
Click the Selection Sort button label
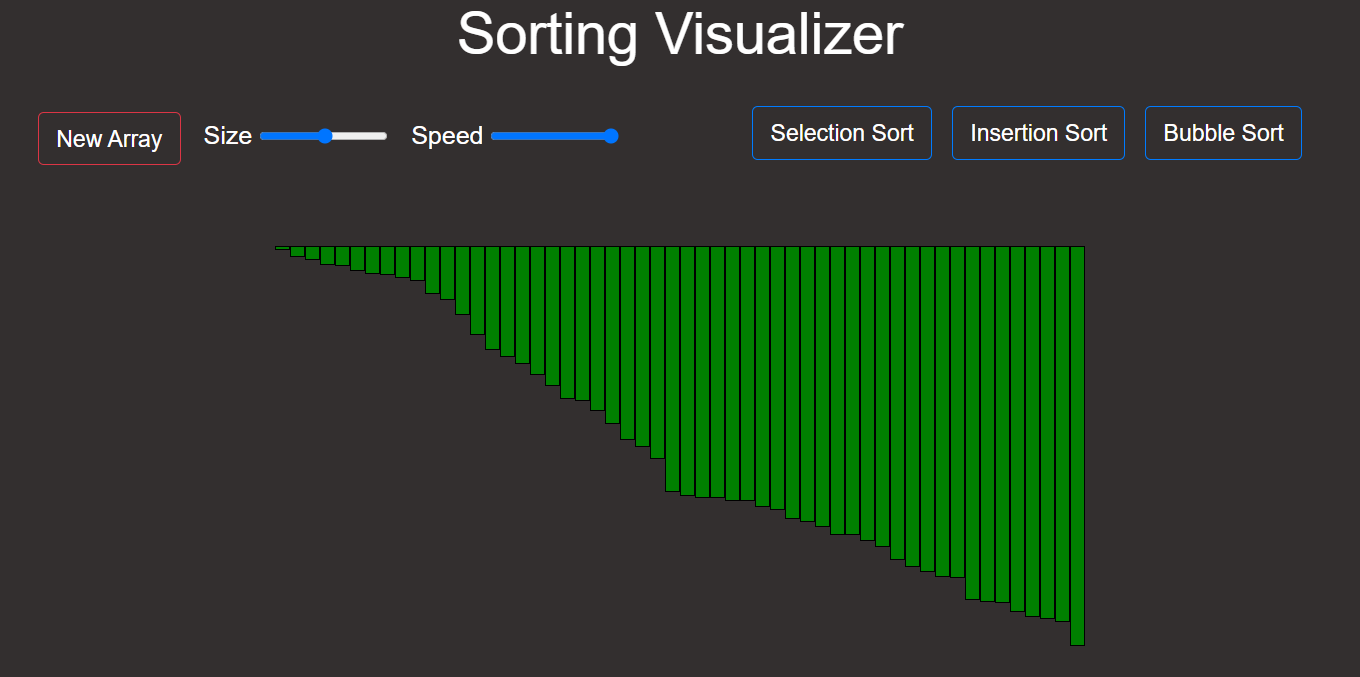point(841,132)
